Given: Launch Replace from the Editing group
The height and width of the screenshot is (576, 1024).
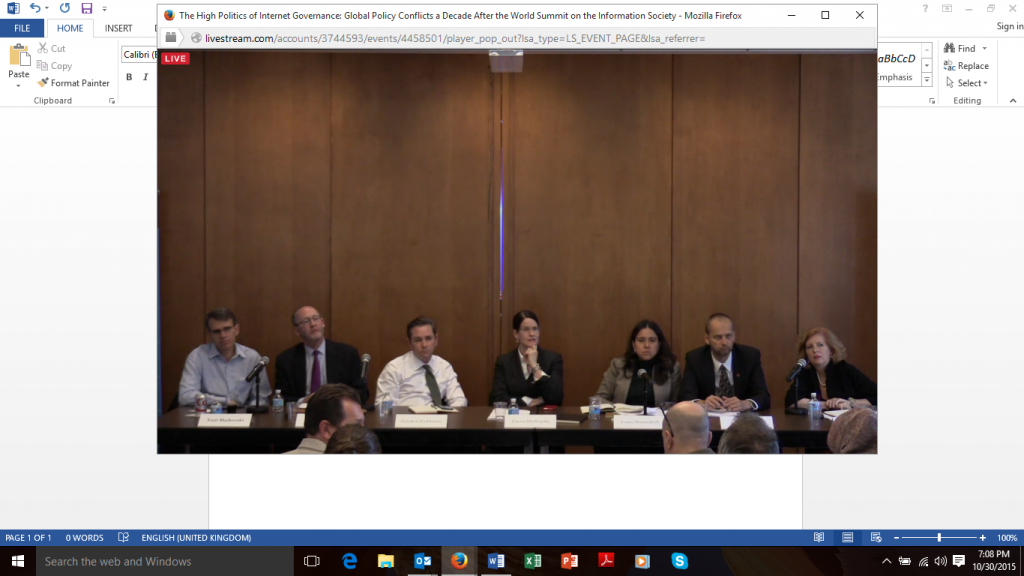Looking at the screenshot, I should tap(967, 65).
